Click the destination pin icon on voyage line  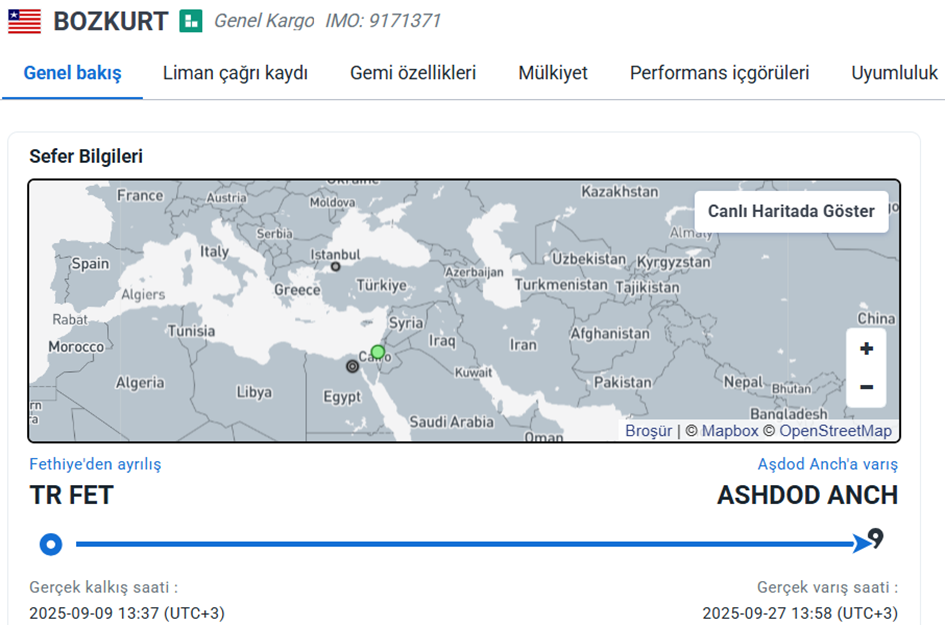click(876, 540)
